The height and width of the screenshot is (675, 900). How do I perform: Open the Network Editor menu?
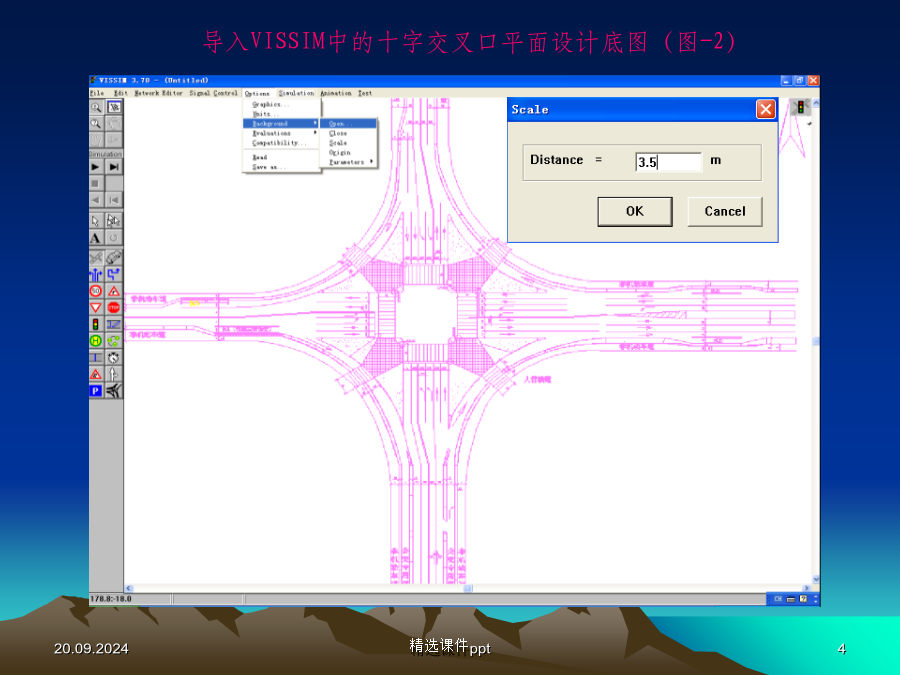[158, 93]
